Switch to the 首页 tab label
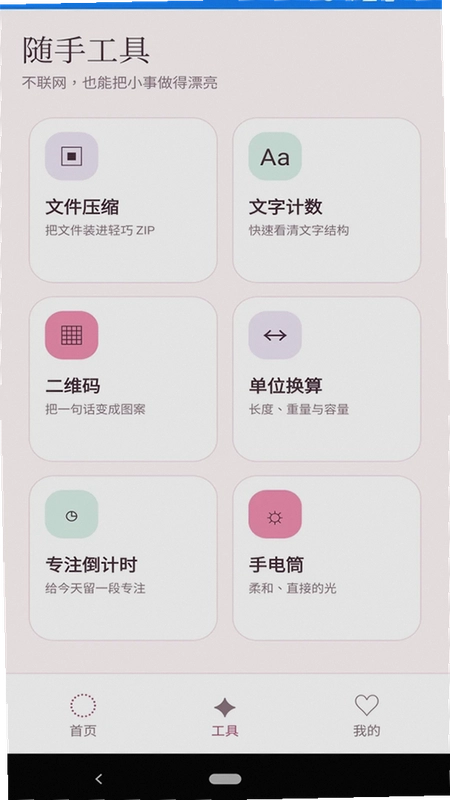Viewport: 450px width, 800px height. (x=83, y=731)
